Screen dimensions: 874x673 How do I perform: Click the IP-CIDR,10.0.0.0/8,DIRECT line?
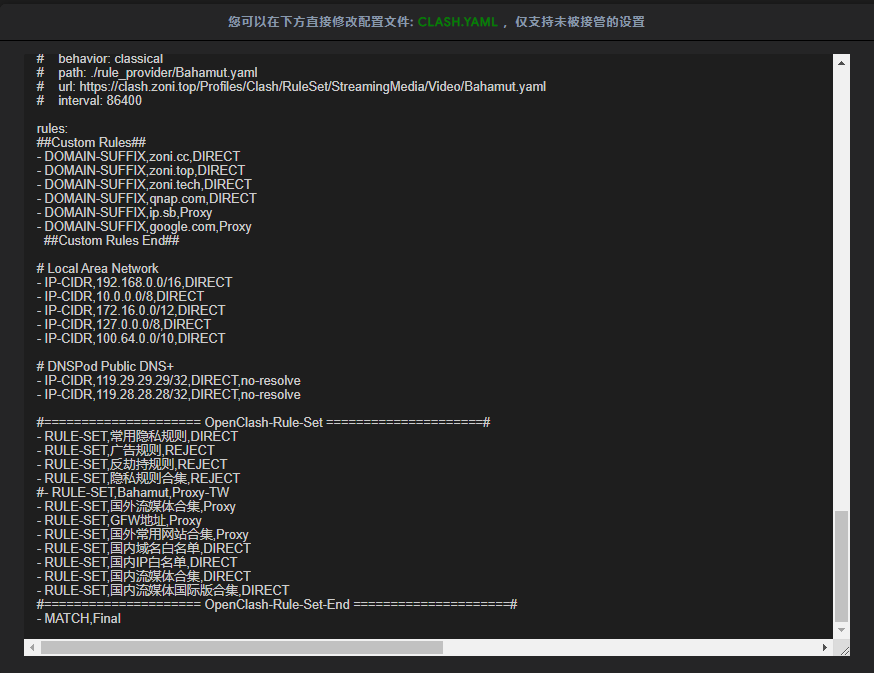pyautogui.click(x=120, y=296)
